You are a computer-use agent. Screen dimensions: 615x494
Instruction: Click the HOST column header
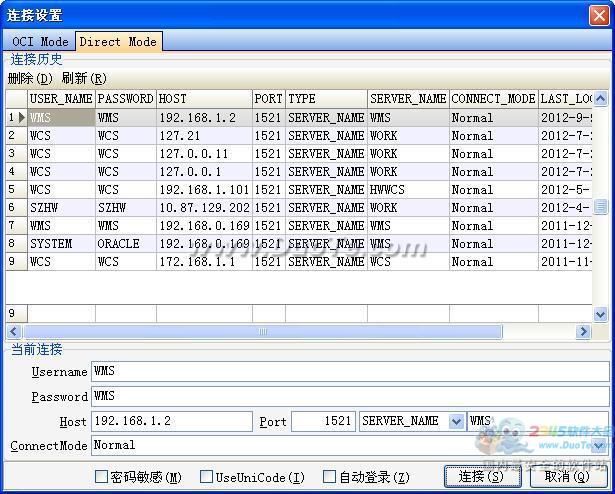pos(204,99)
